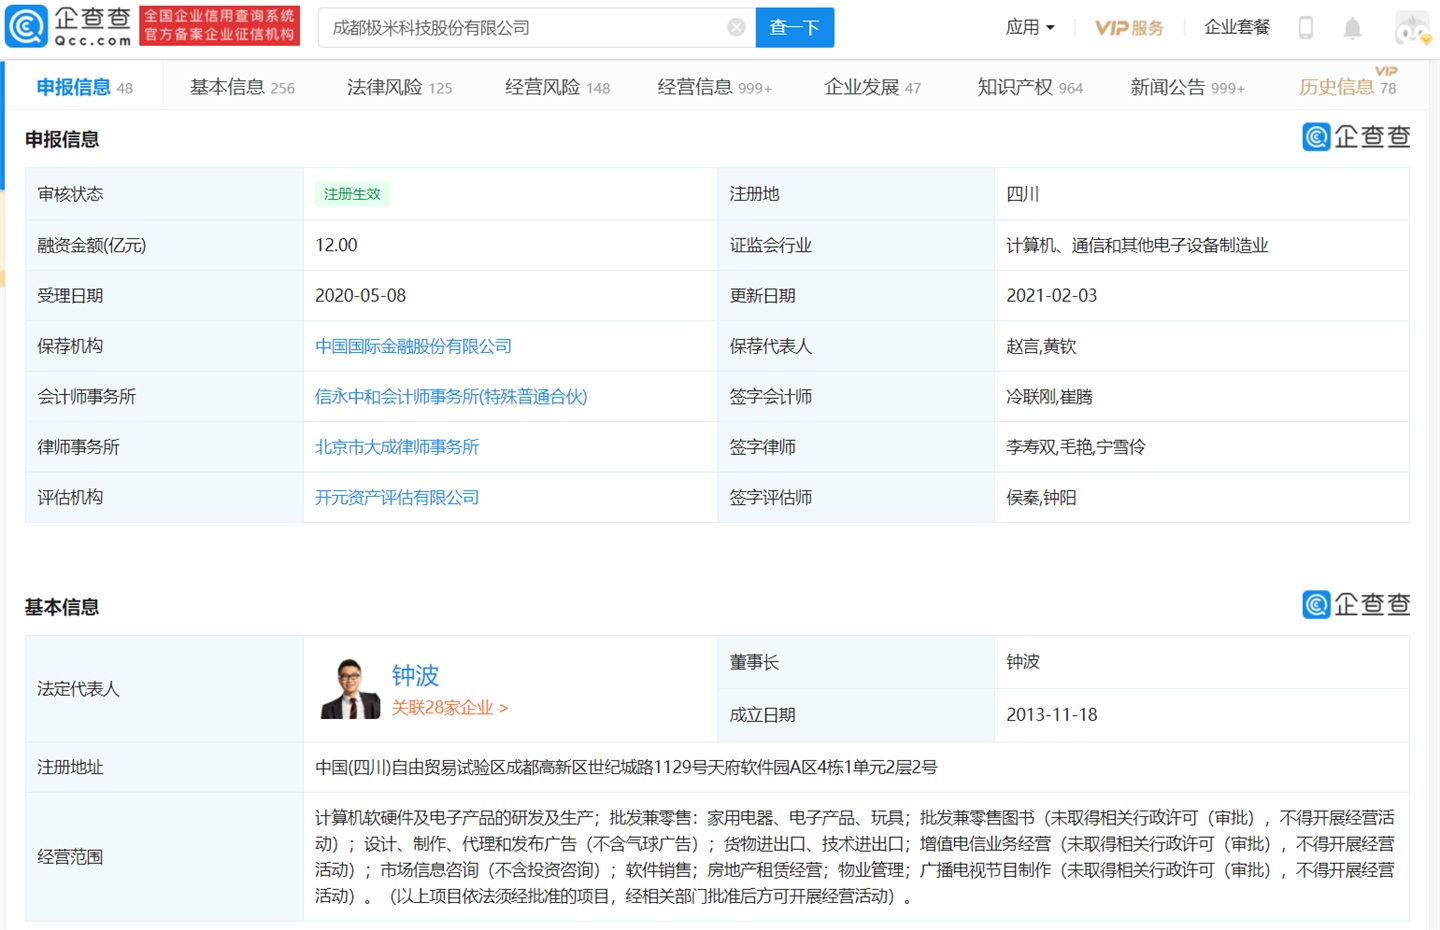Open the notifications bell icon
Viewport: 1440px width, 930px height.
tap(1352, 28)
